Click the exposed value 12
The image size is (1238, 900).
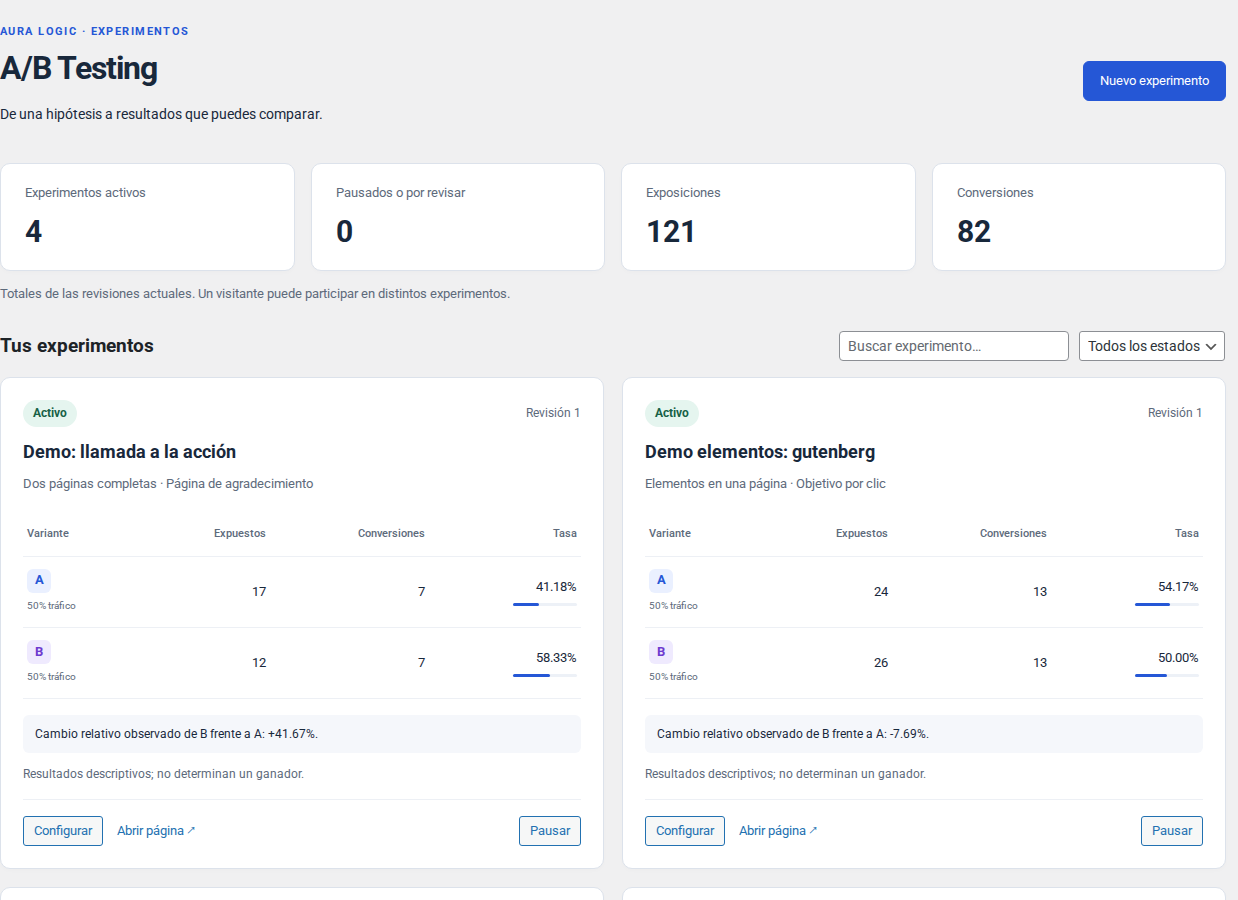[259, 663]
